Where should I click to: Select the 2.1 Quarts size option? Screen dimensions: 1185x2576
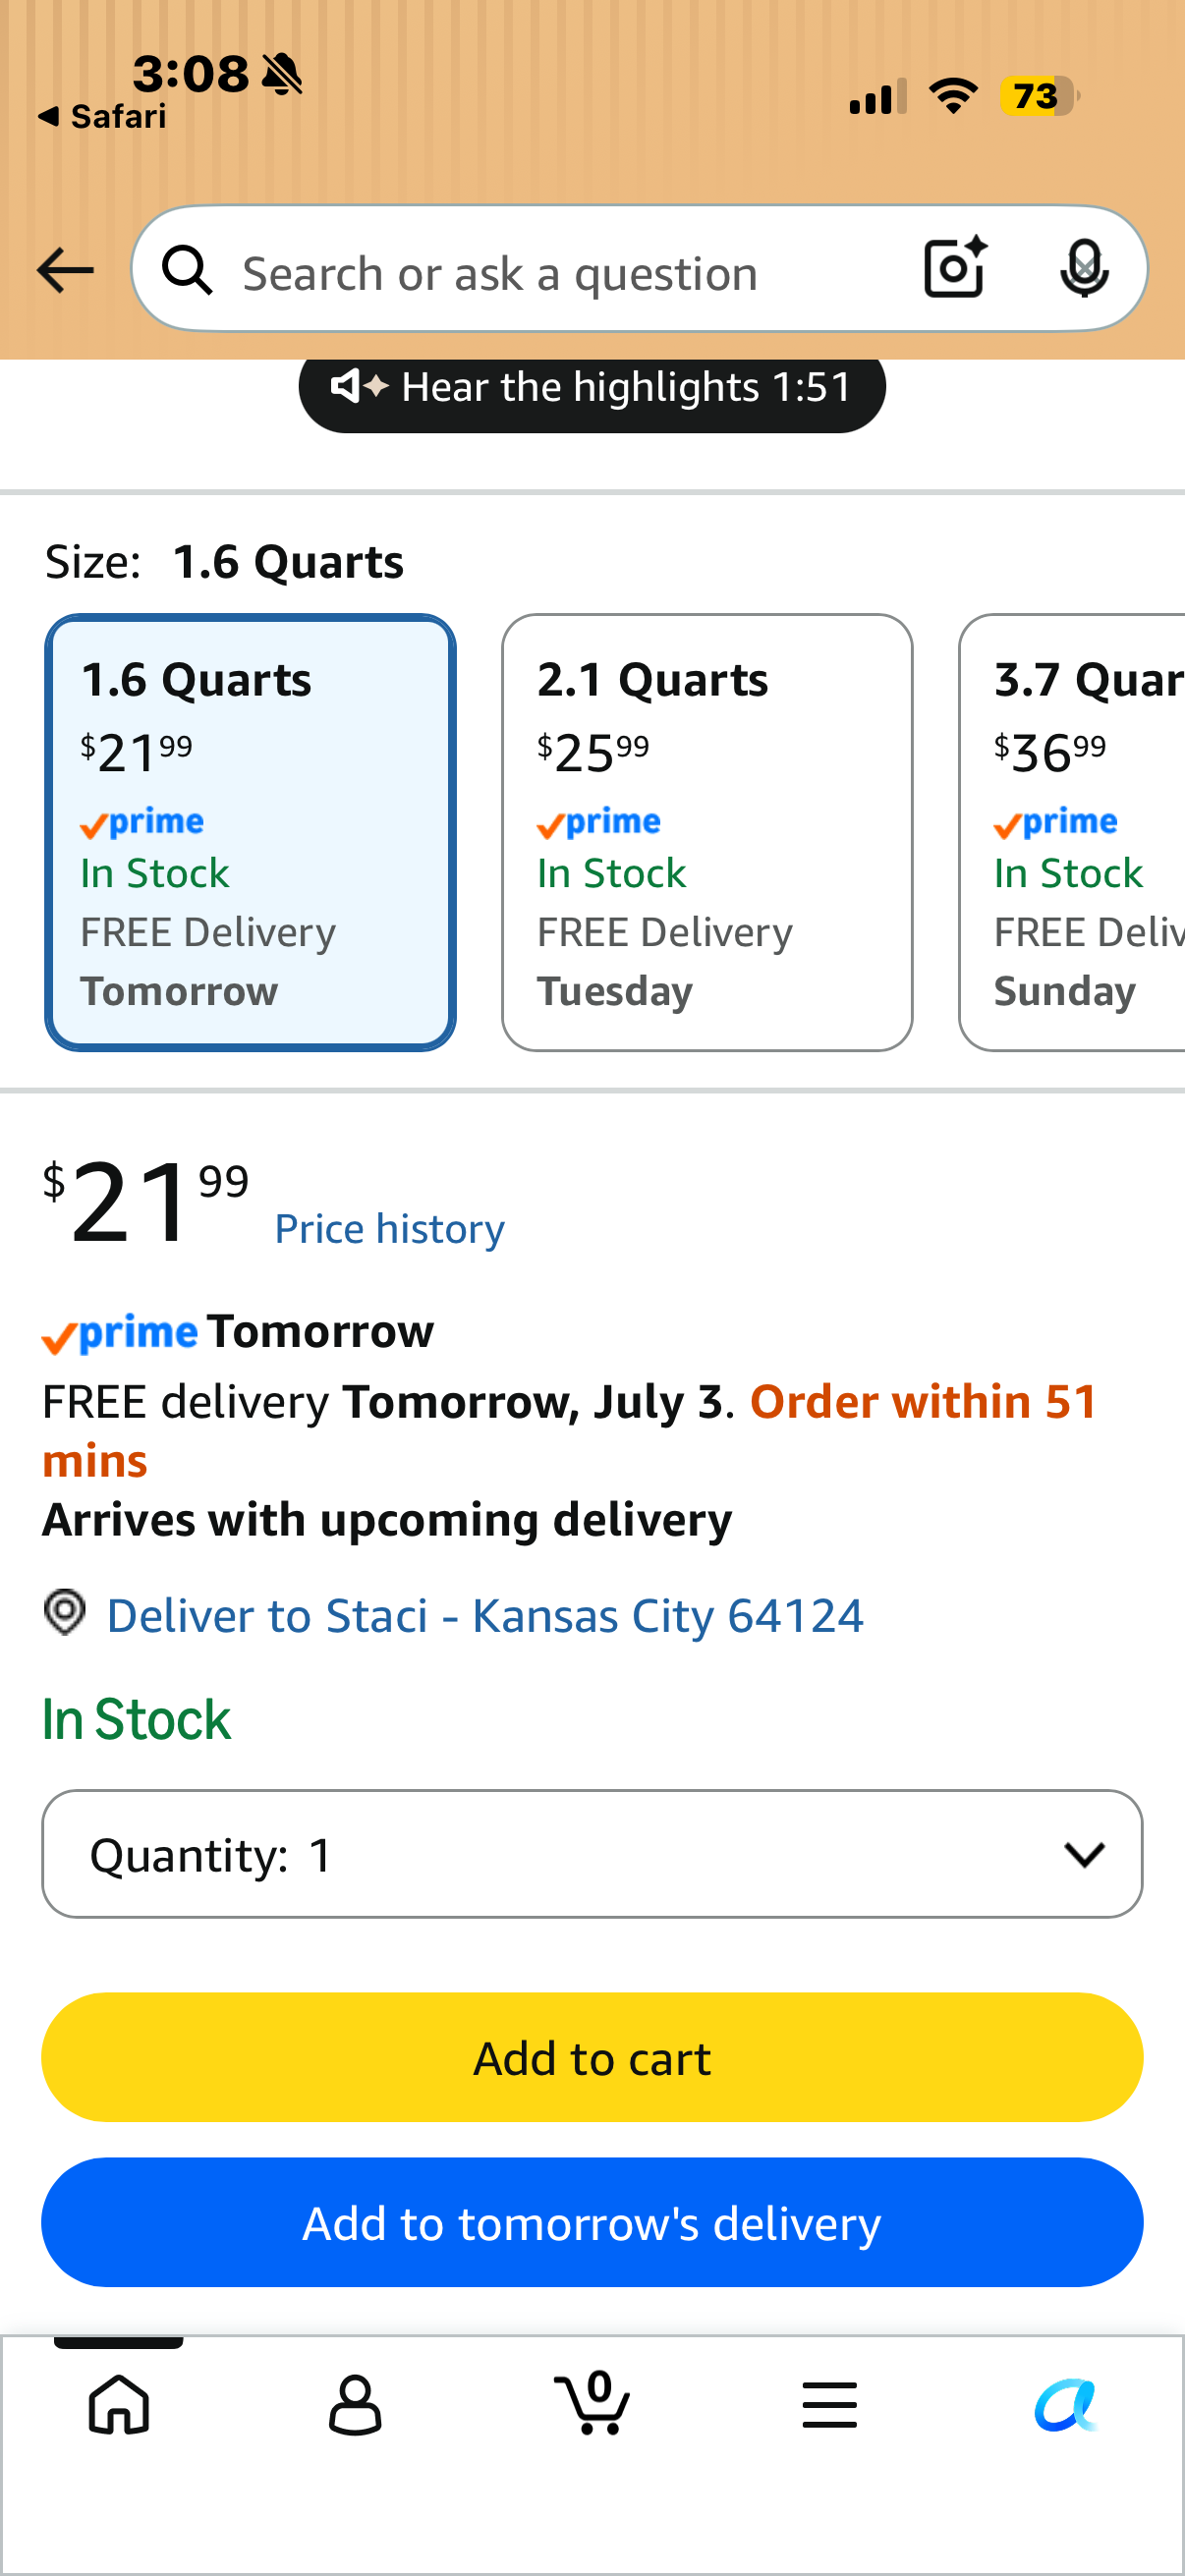click(707, 832)
